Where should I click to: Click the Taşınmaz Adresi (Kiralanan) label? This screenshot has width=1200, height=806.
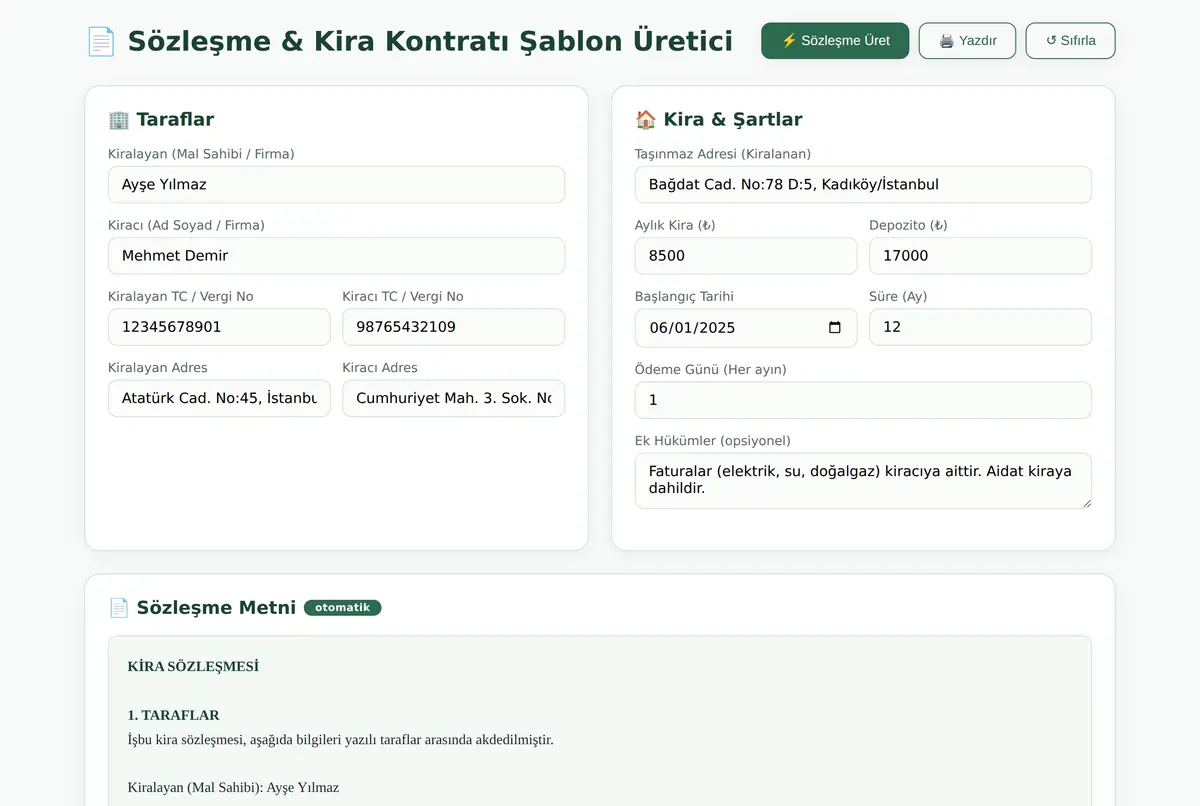pos(723,154)
